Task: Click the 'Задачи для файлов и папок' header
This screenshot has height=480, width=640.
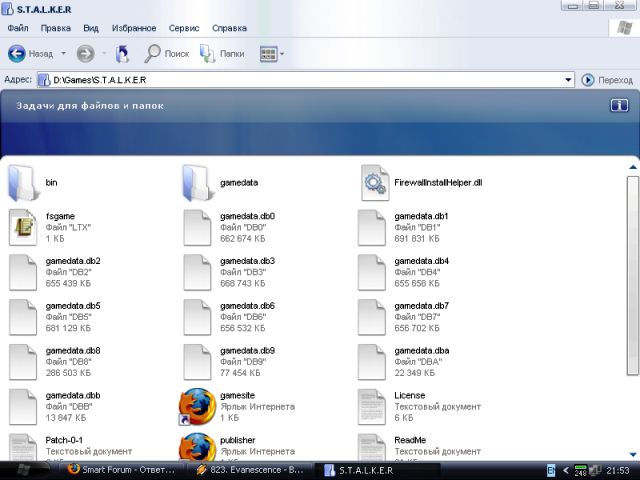Action: pos(90,106)
